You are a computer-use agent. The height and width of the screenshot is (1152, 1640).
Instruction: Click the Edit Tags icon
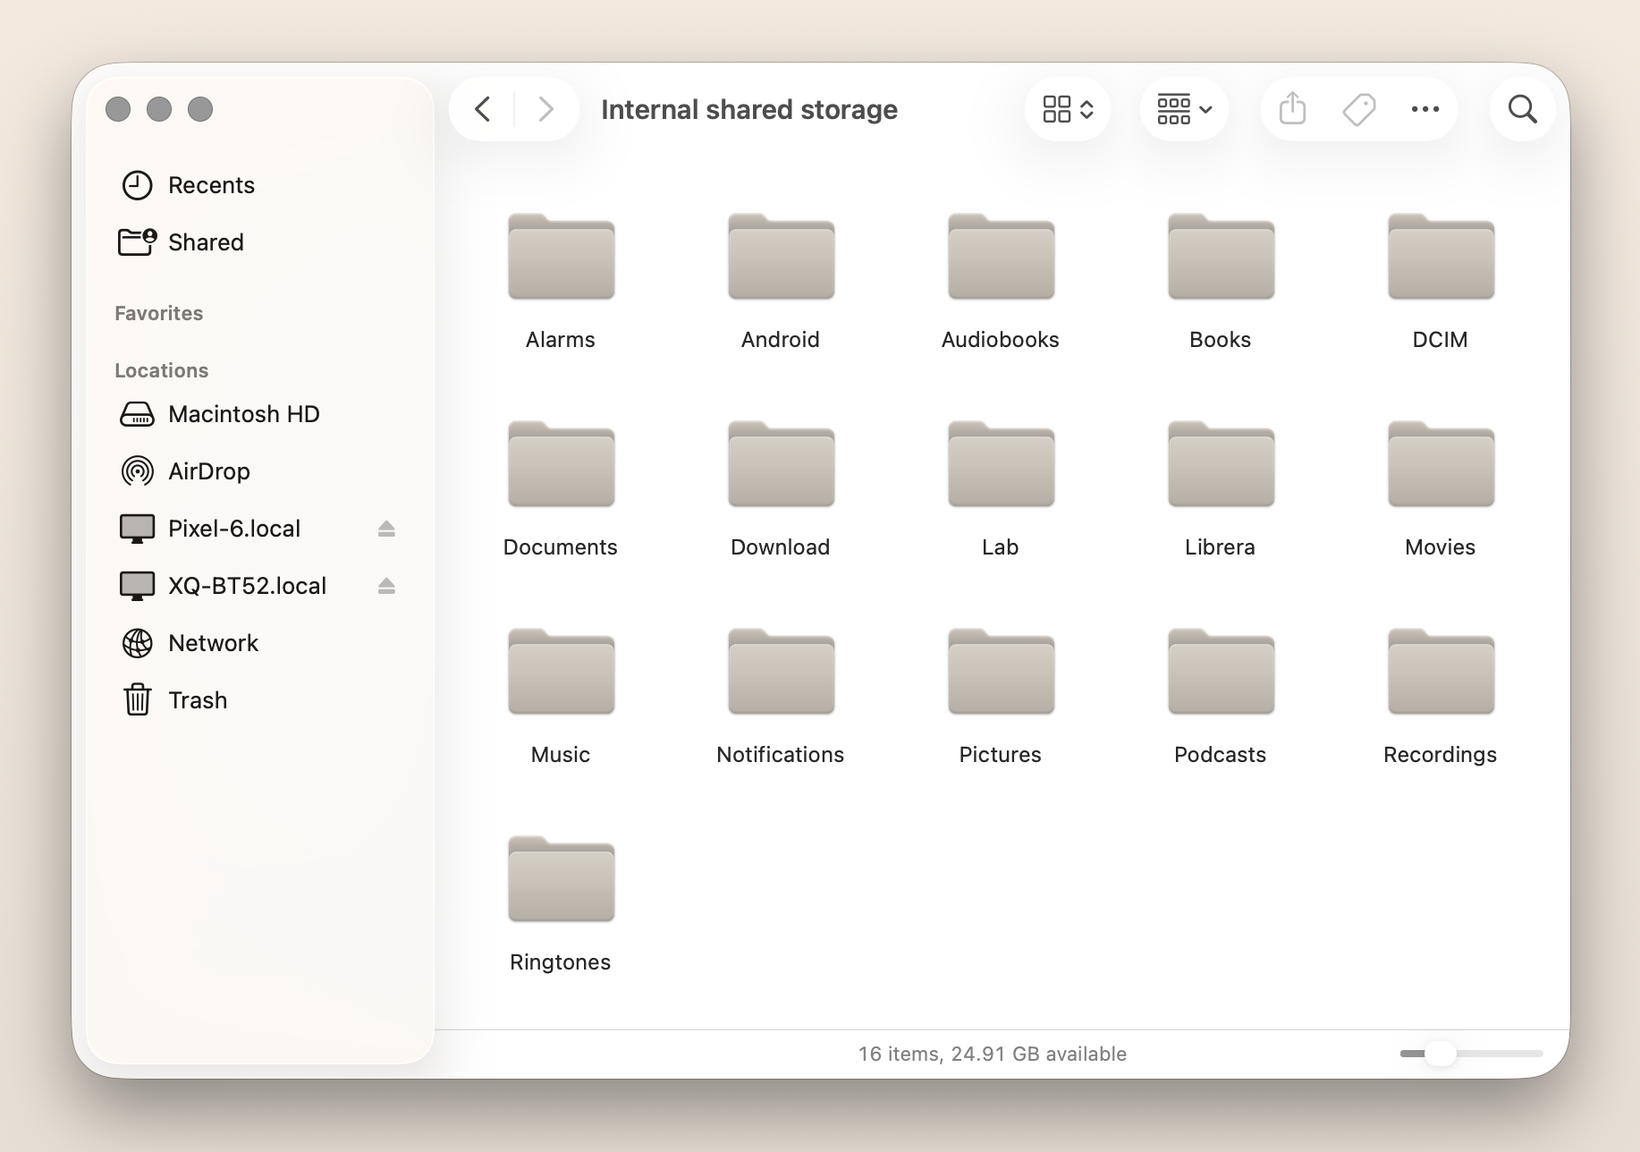(x=1359, y=109)
